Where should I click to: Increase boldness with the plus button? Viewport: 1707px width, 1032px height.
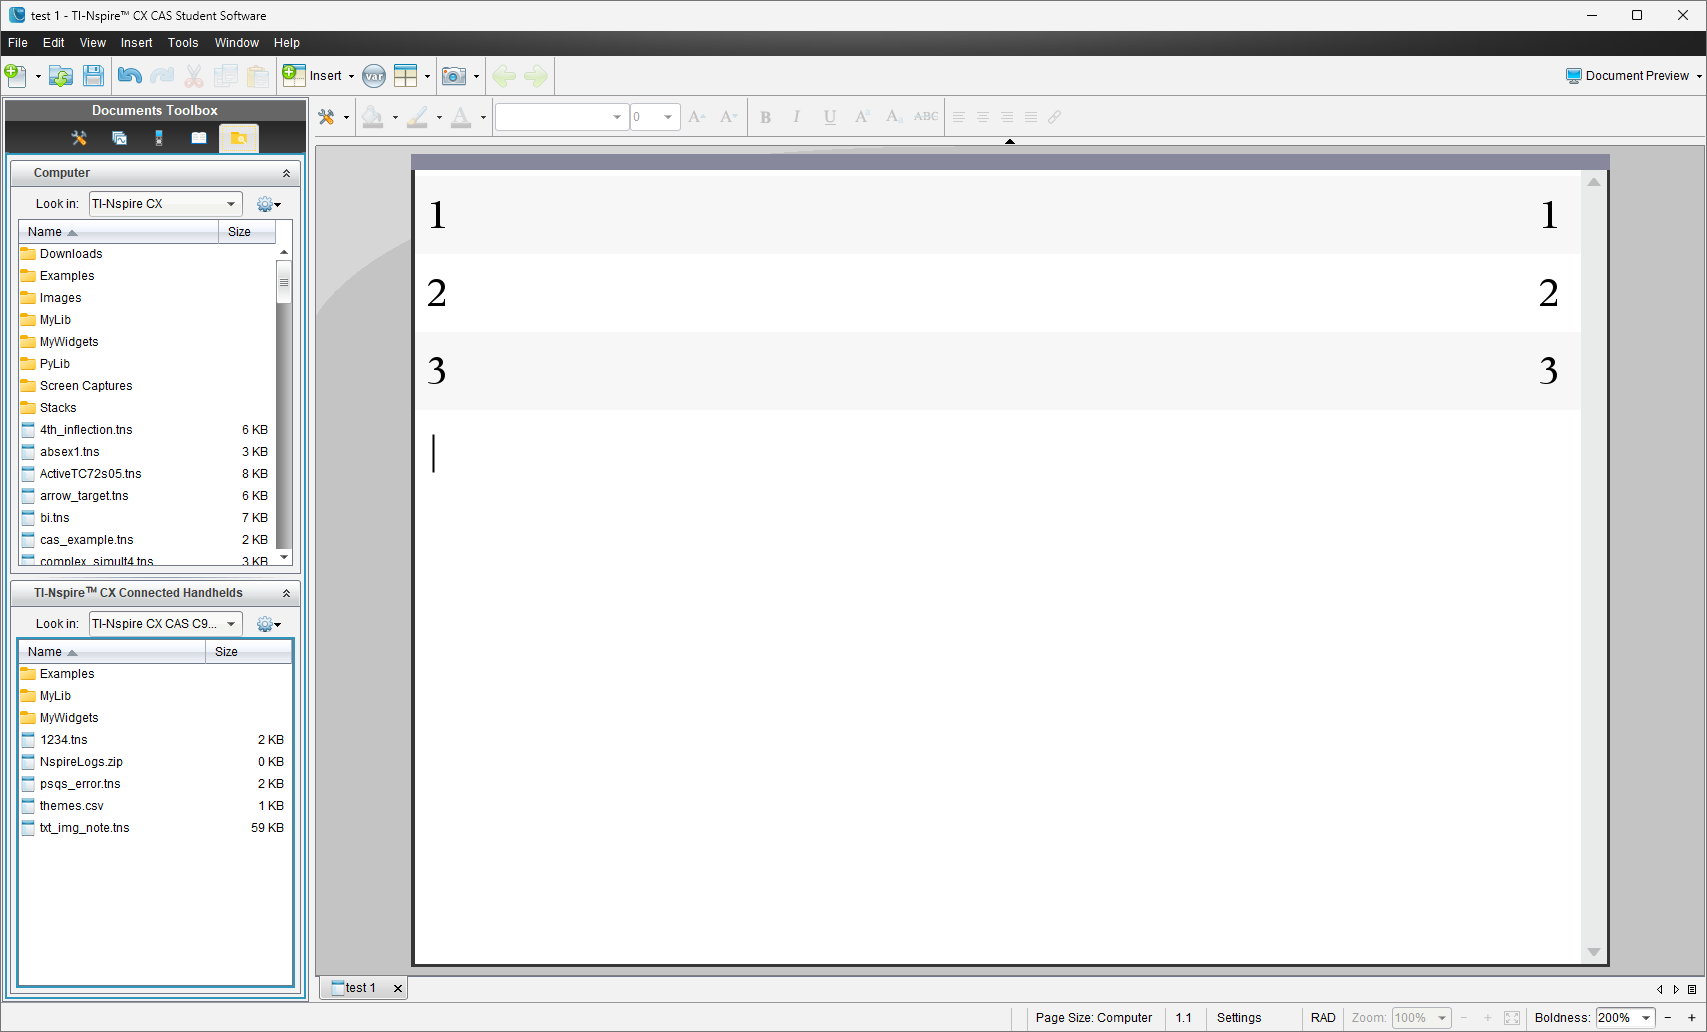pyautogui.click(x=1692, y=1018)
